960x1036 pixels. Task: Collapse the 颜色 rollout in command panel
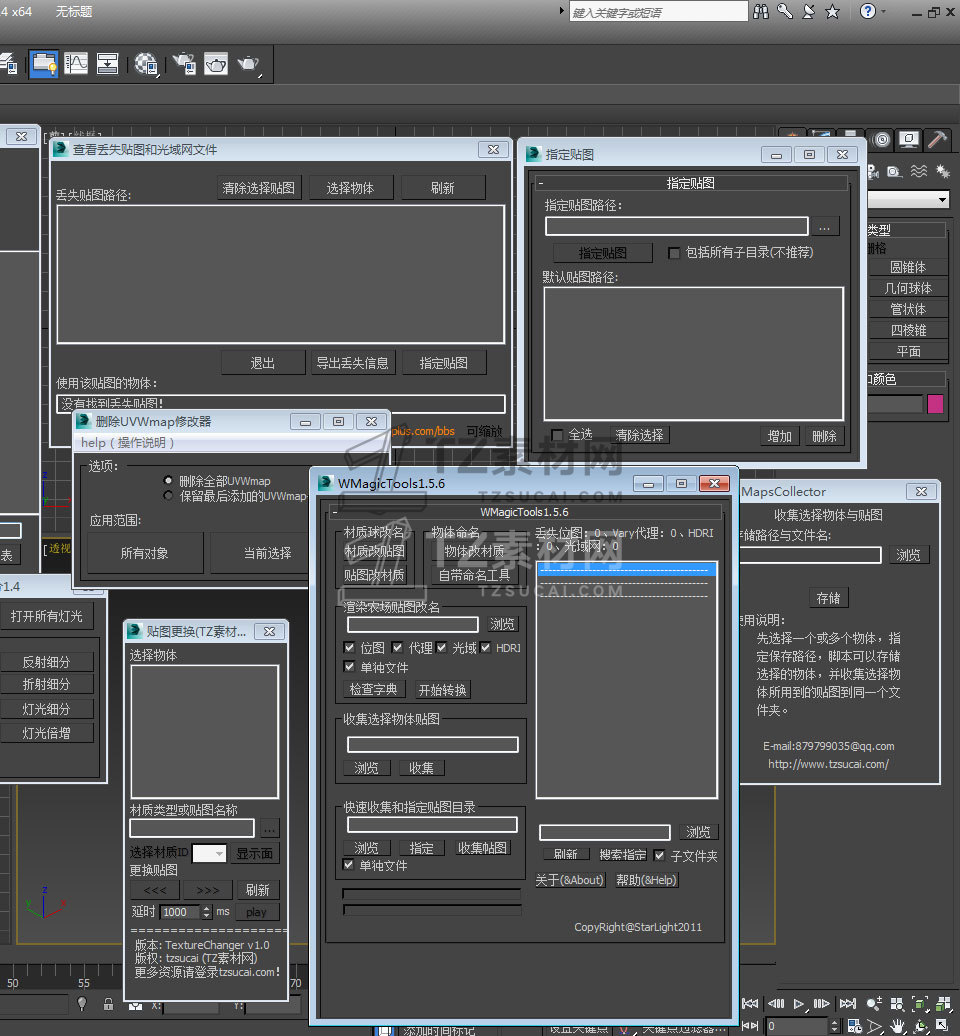point(906,379)
